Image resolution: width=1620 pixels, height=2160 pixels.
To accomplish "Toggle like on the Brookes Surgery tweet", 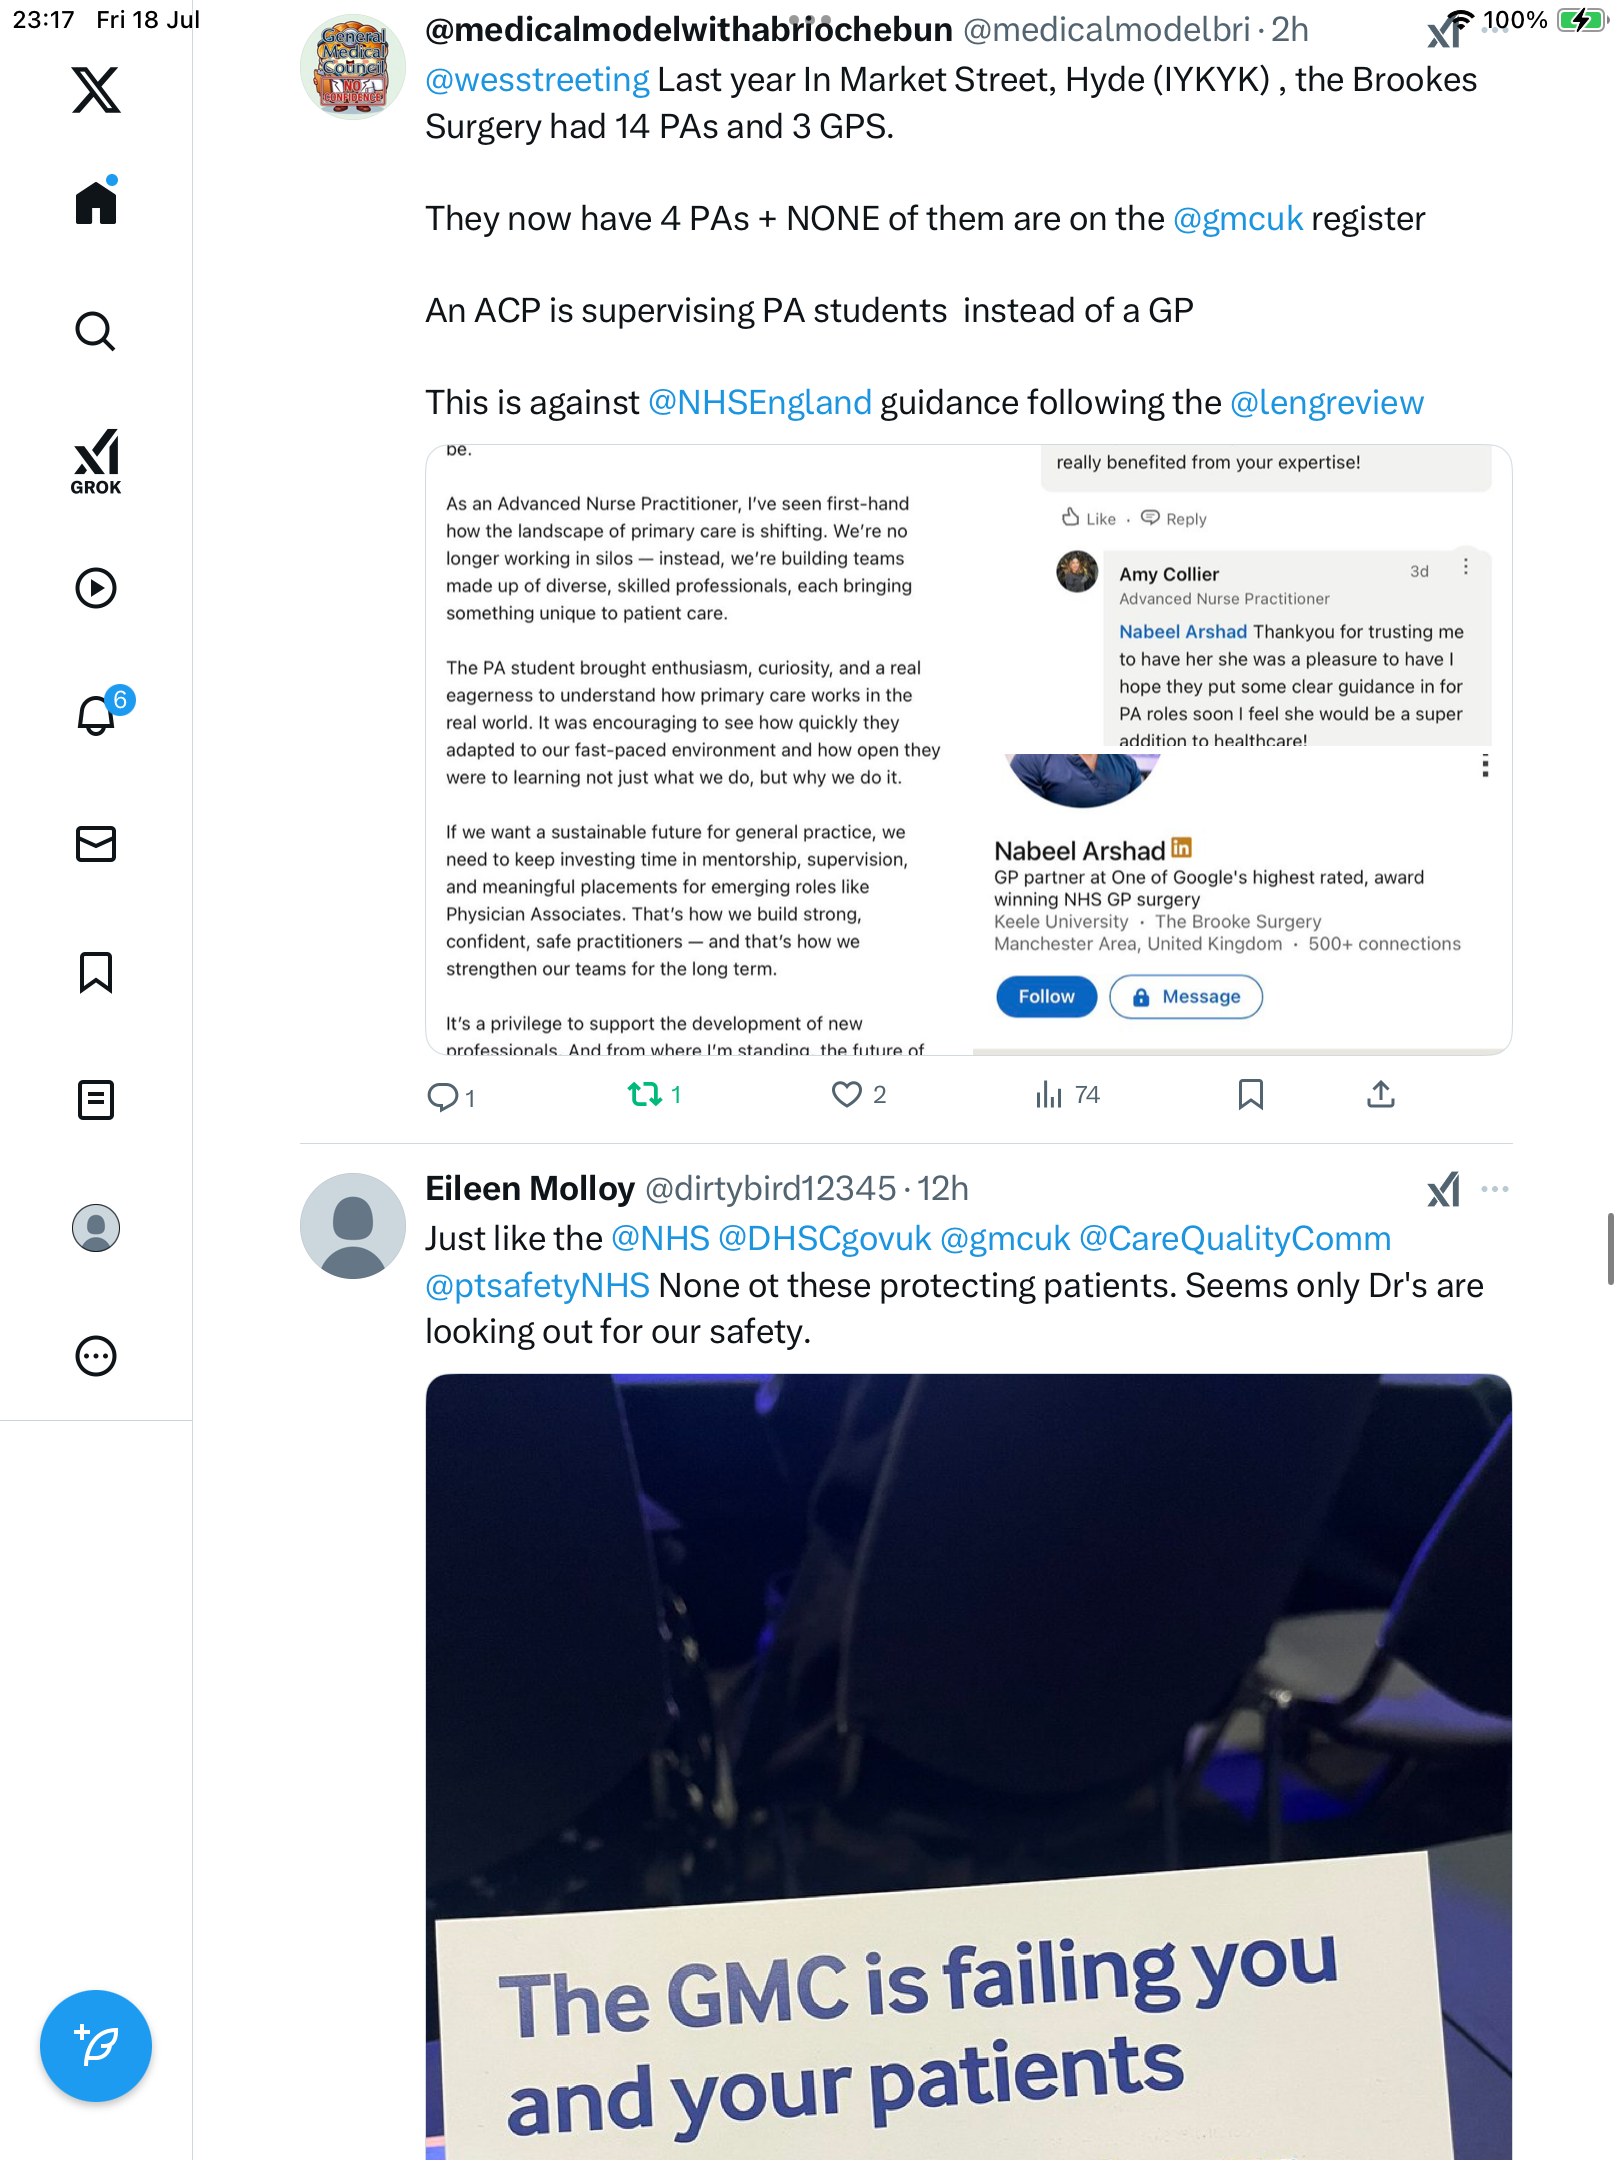I will [x=858, y=1095].
